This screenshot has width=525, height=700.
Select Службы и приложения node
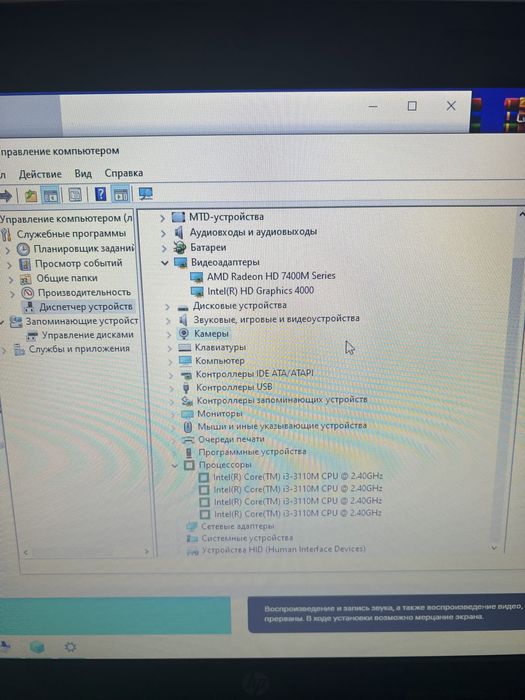79,349
